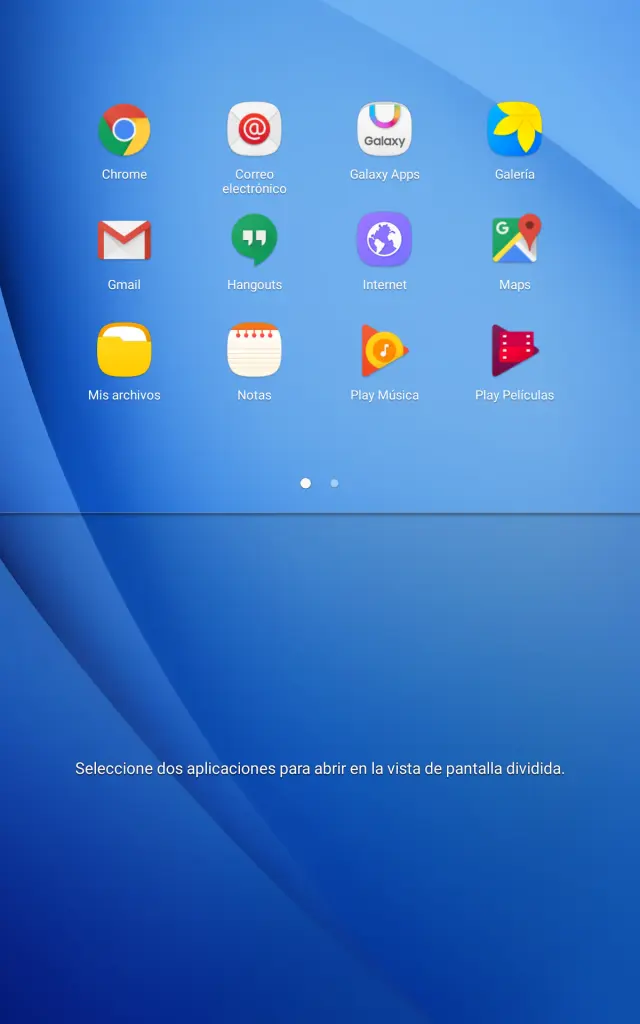Viewport: 640px width, 1024px height.
Task: Select the first page indicator dot
Action: 305,483
